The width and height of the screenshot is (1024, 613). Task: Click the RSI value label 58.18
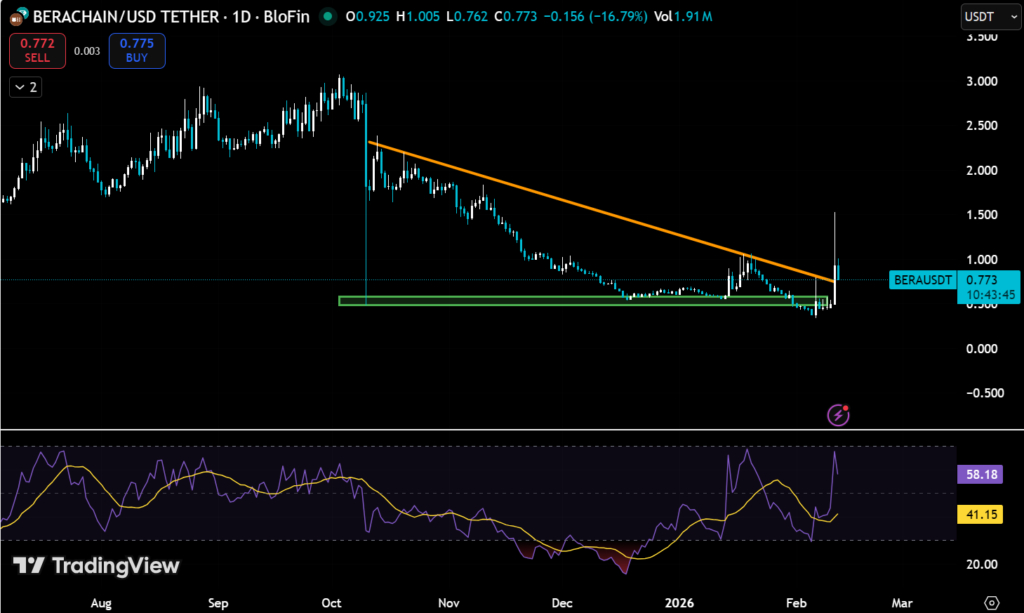(979, 475)
